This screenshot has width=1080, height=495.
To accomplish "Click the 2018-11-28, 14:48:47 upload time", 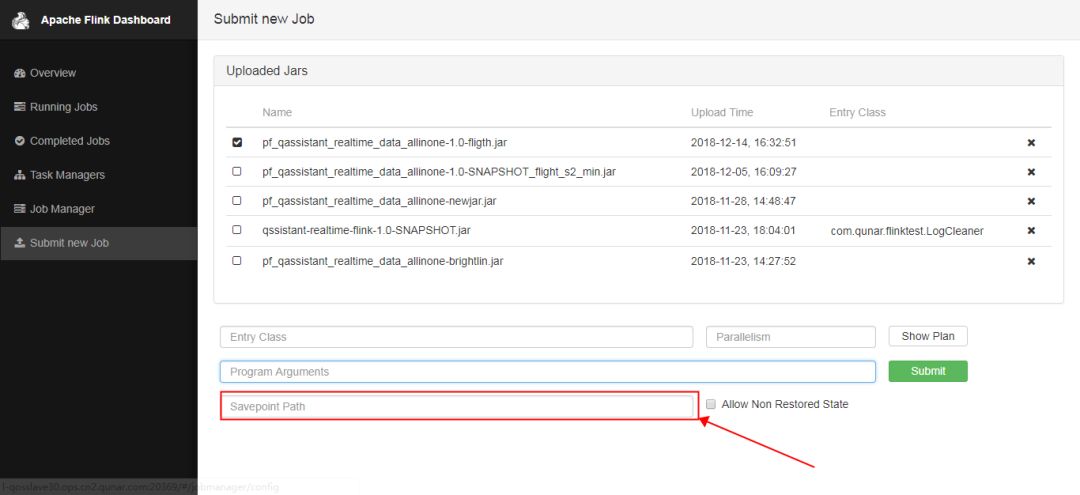I will pos(743,201).
